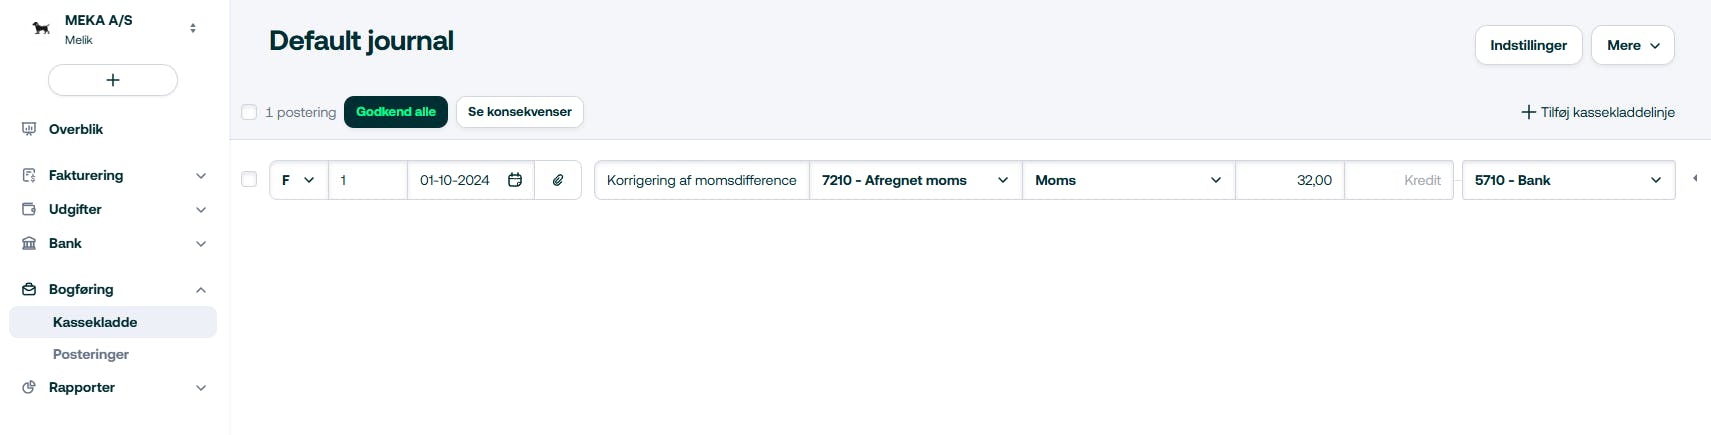The height and width of the screenshot is (435, 1711).
Task: Open the Mere dropdown menu
Action: [x=1632, y=45]
